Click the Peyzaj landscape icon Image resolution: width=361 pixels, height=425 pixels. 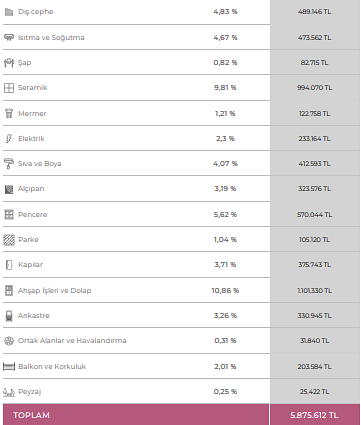[x=9, y=392]
